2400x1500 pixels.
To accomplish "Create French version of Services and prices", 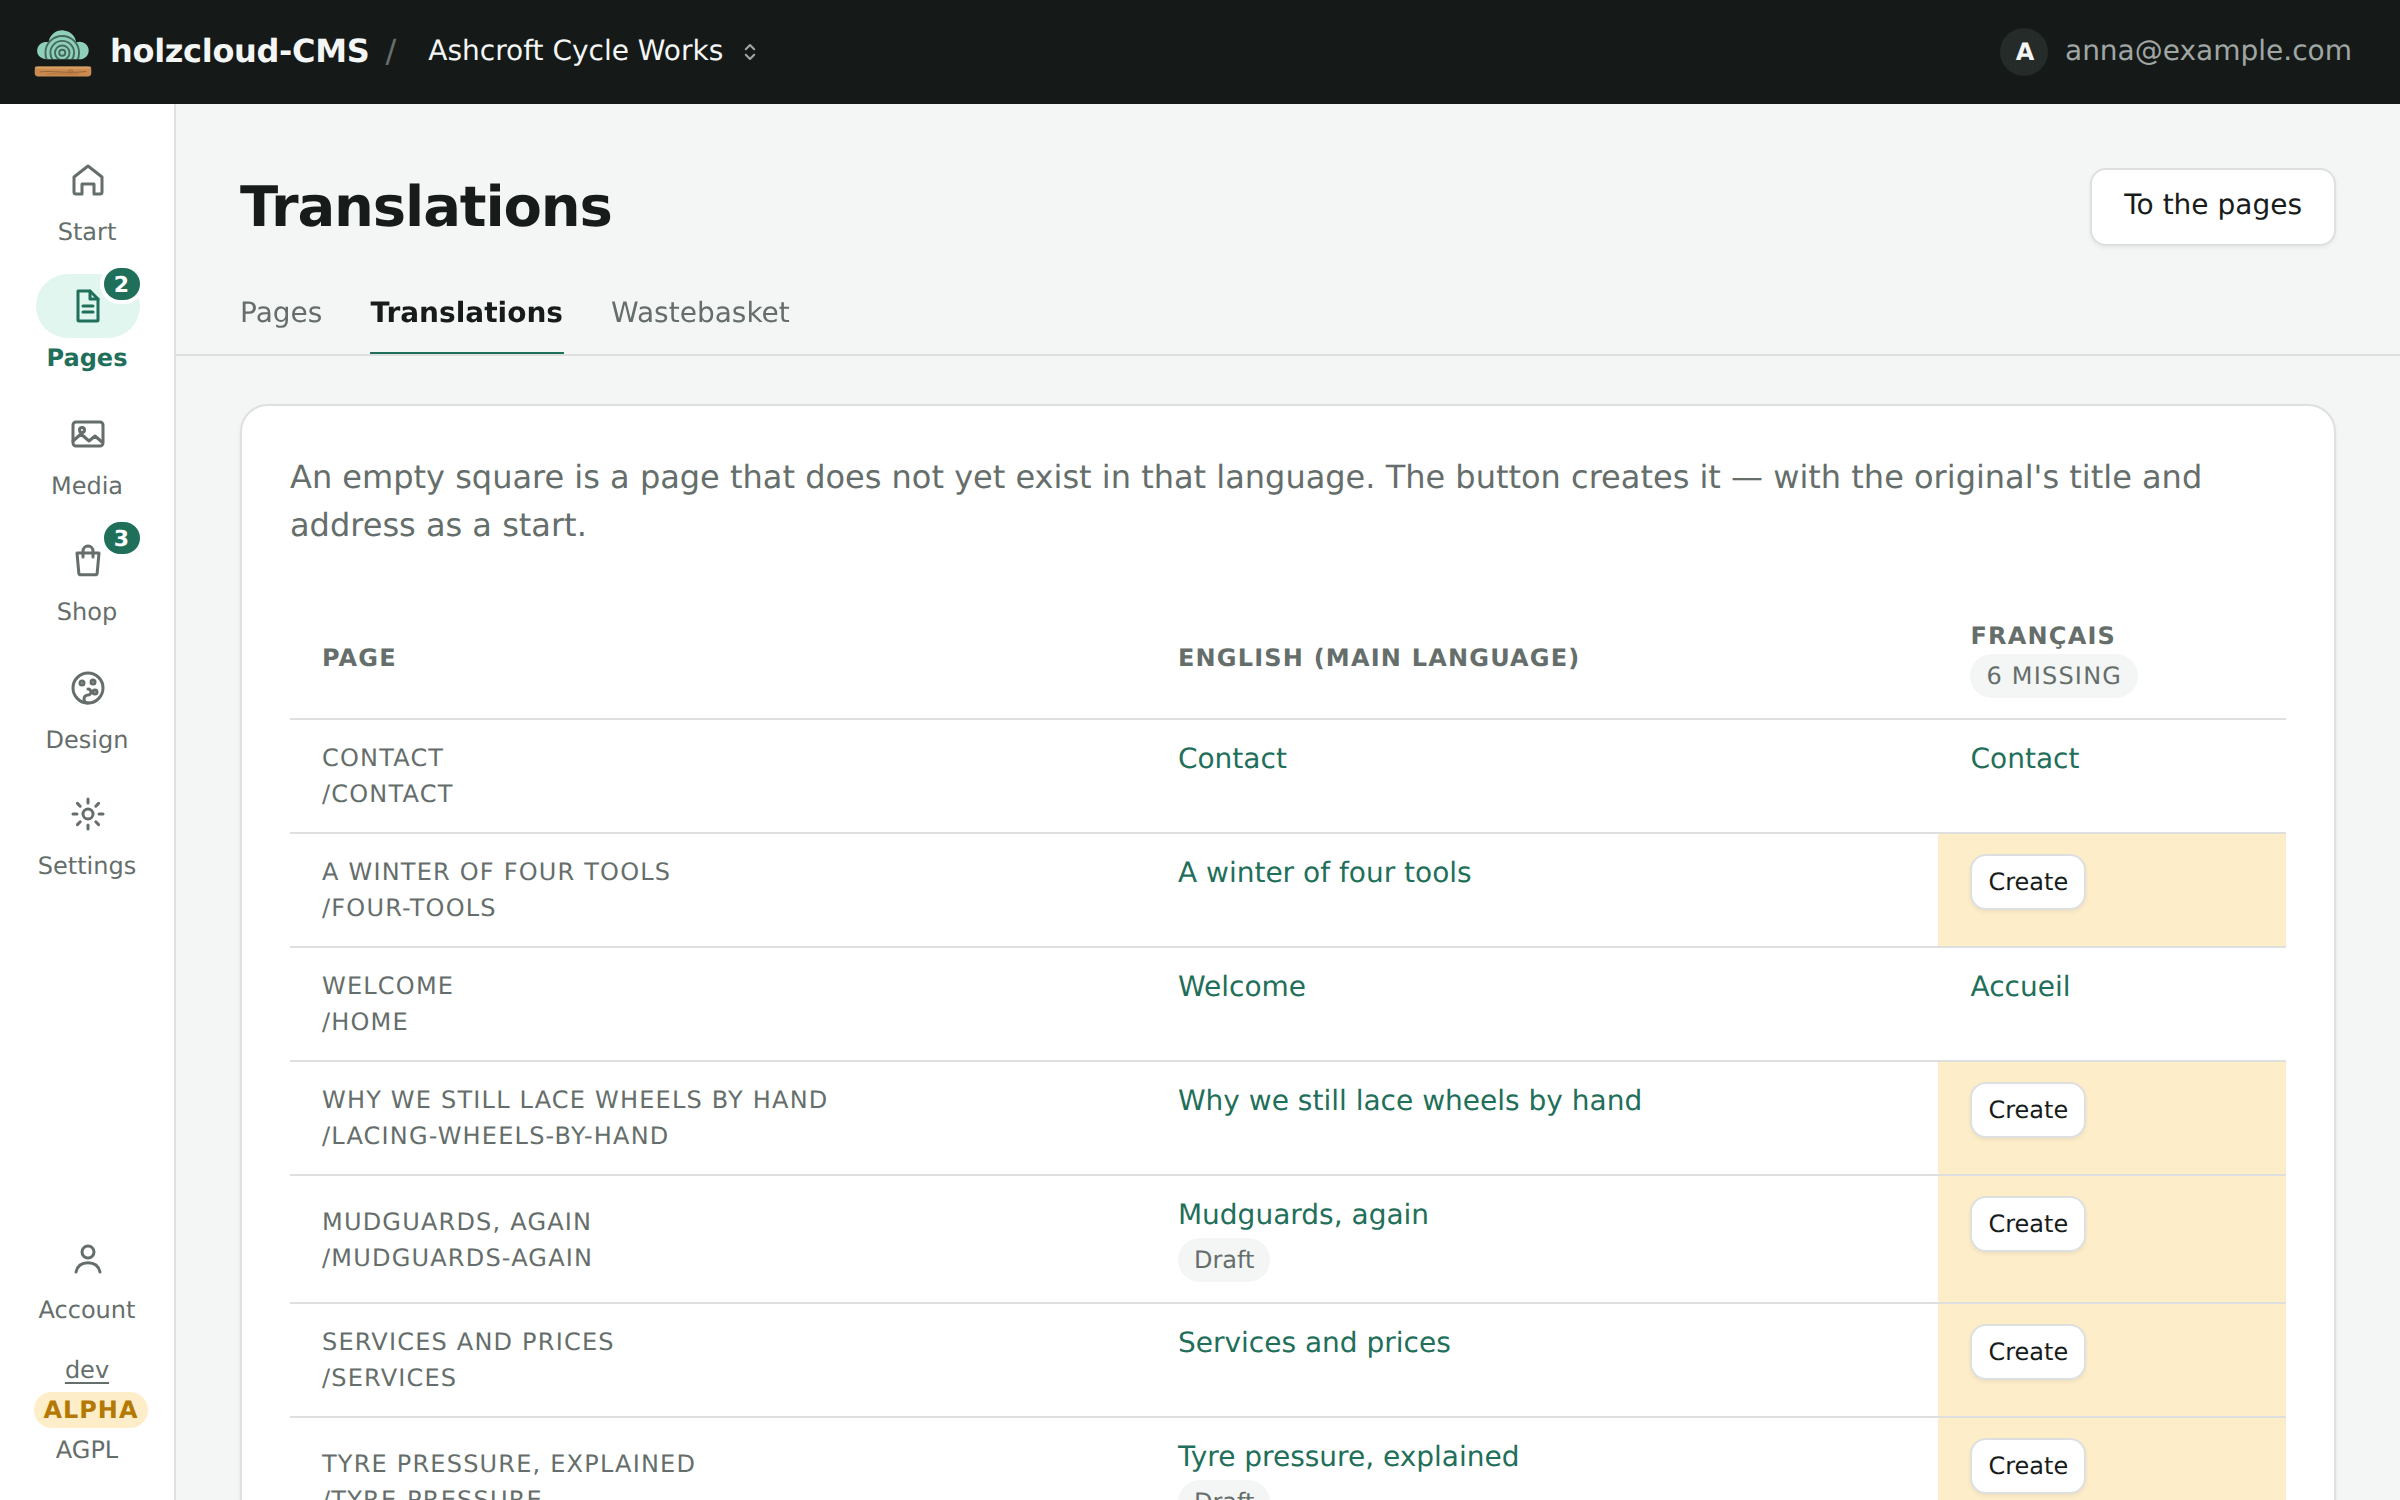I will click(2027, 1352).
